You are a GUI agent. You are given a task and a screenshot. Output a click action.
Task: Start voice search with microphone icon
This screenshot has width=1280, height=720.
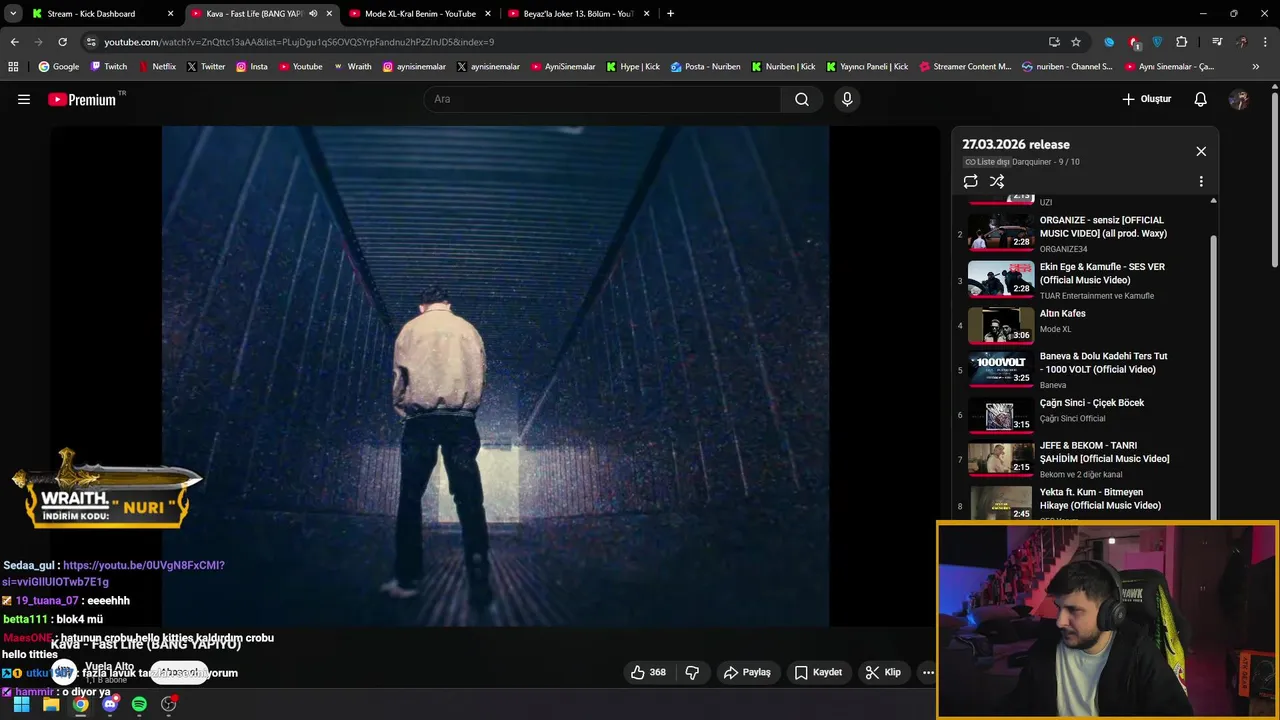(x=847, y=99)
